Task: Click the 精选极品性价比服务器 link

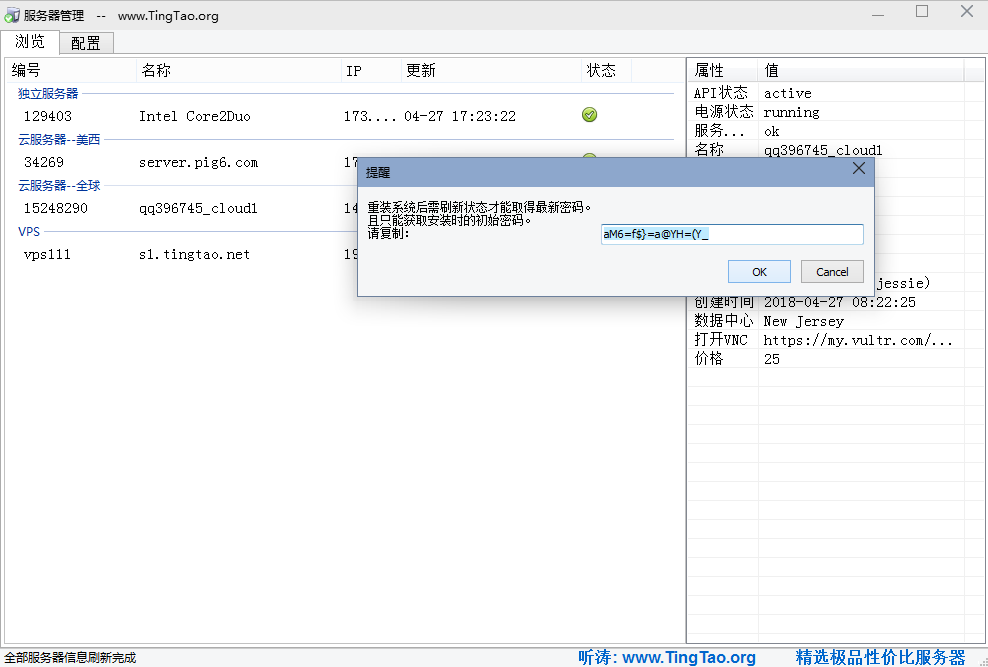Action: 880,658
